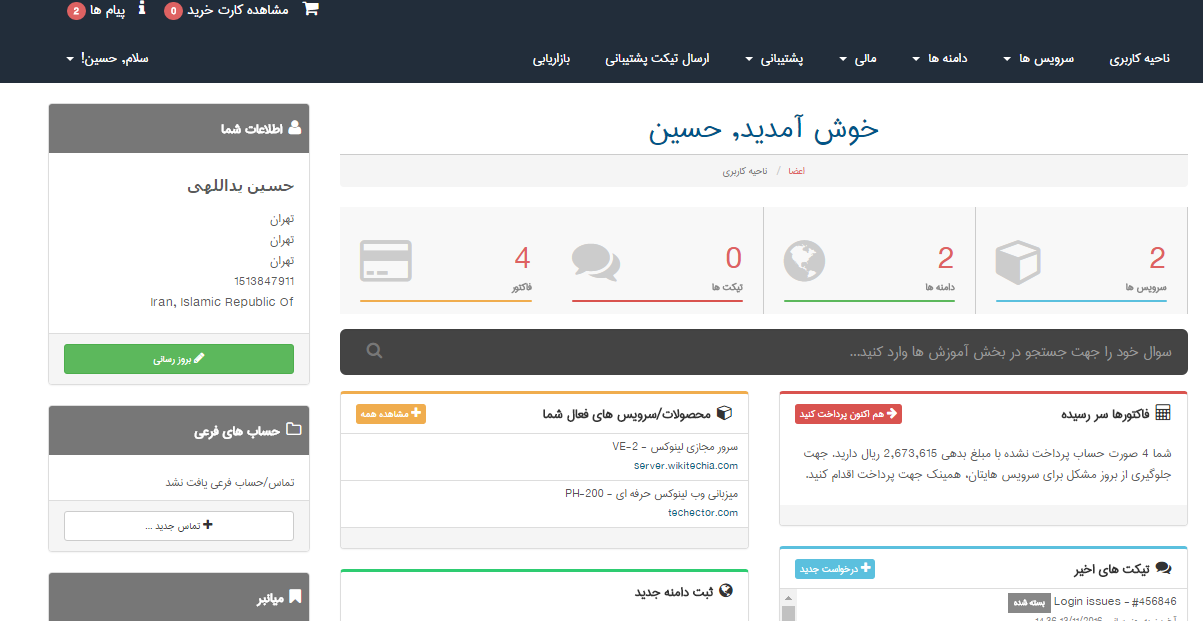Click the chat bubbles tickets icon
Viewport: 1203px width, 621px height.
tap(596, 262)
